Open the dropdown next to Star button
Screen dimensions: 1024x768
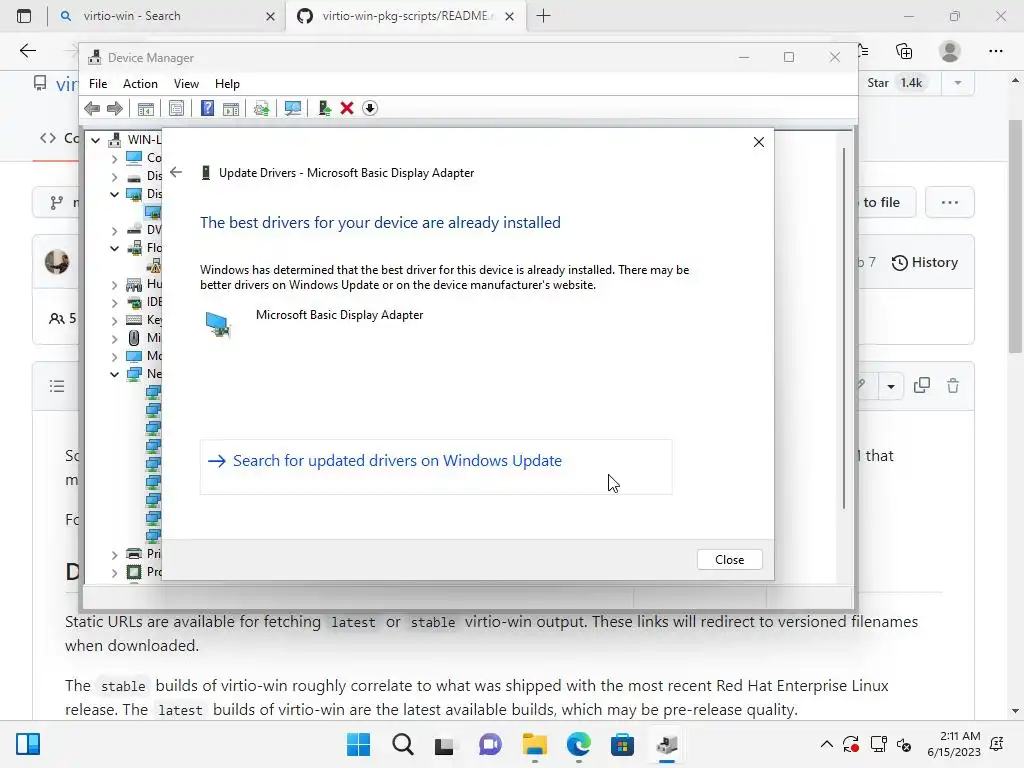coord(957,83)
